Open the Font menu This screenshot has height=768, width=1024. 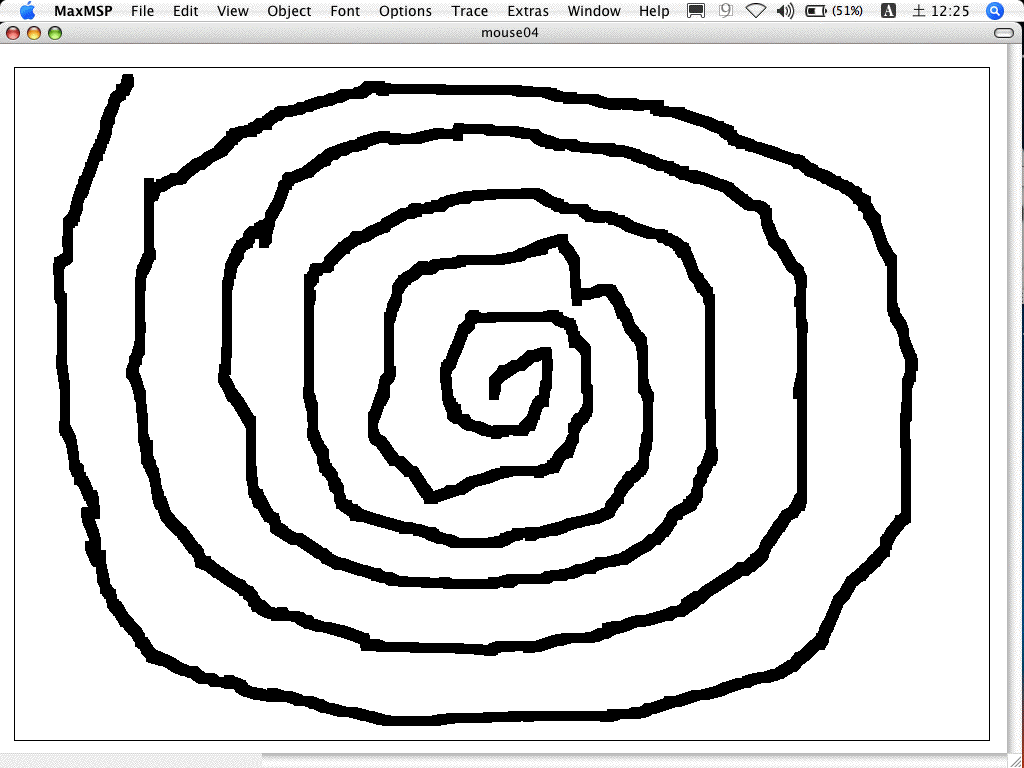(x=345, y=11)
